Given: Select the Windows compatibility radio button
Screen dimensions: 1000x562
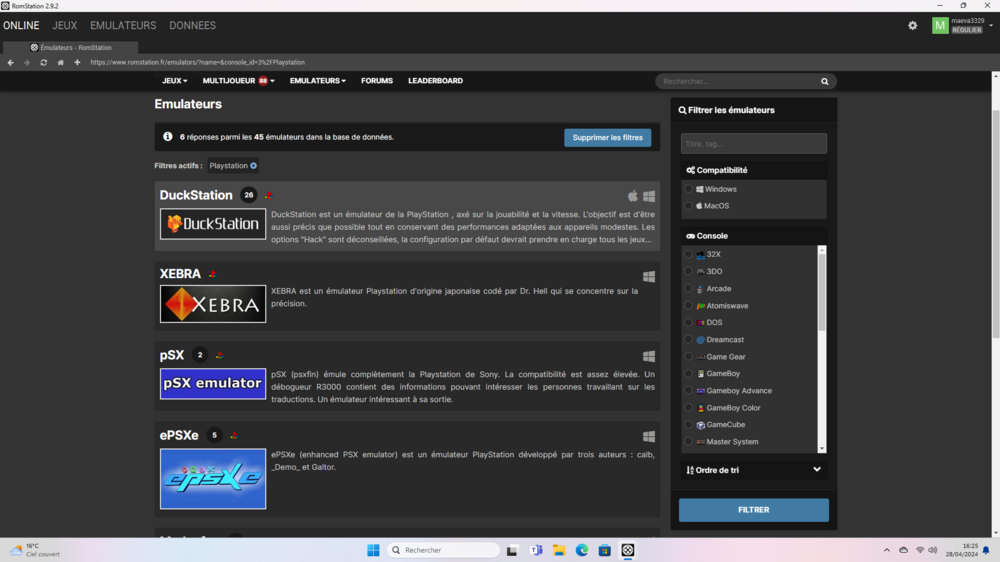Looking at the screenshot, I should [688, 189].
